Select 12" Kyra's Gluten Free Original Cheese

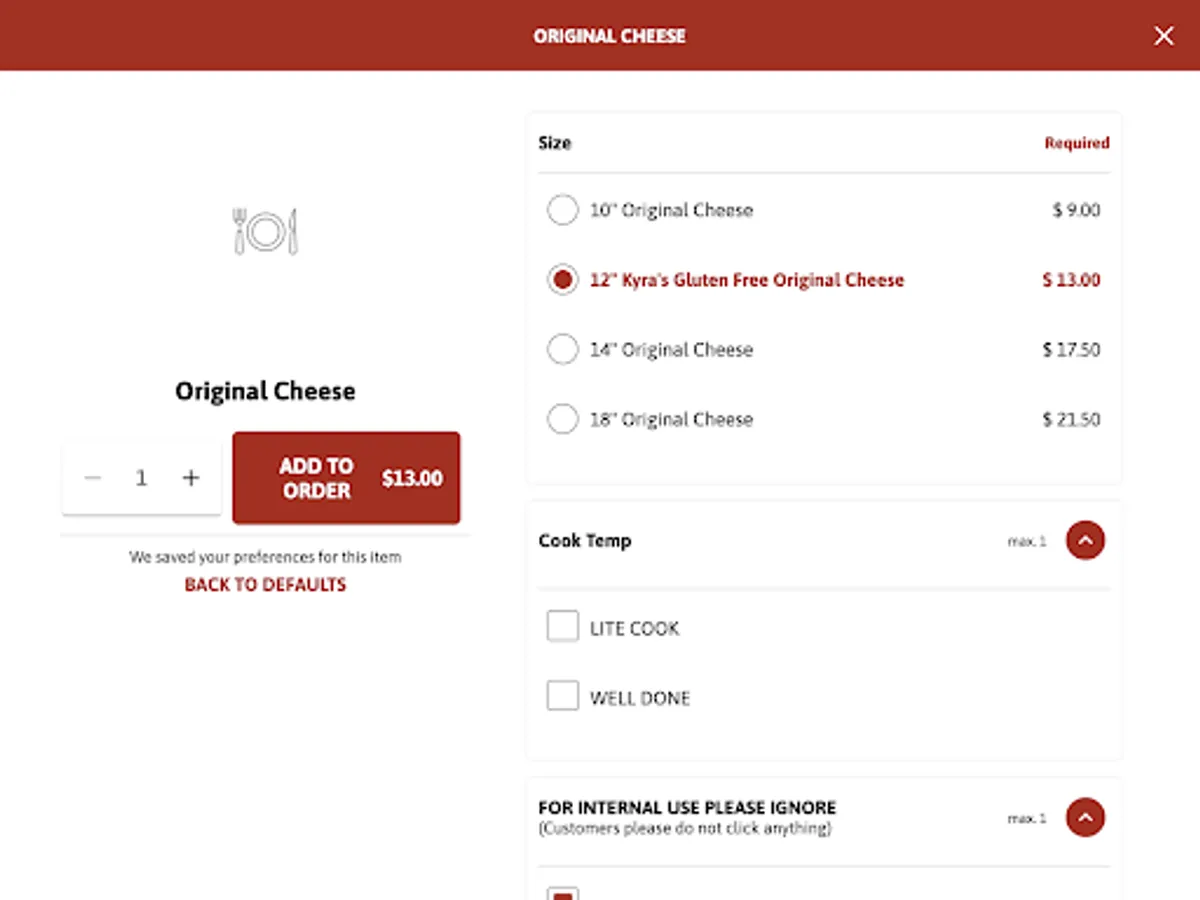click(x=563, y=280)
